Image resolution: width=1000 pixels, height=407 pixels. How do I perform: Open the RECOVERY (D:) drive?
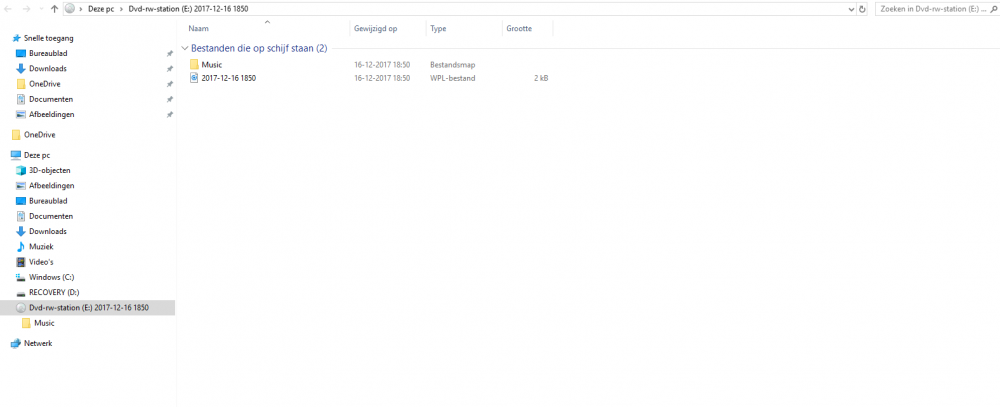click(x=54, y=293)
